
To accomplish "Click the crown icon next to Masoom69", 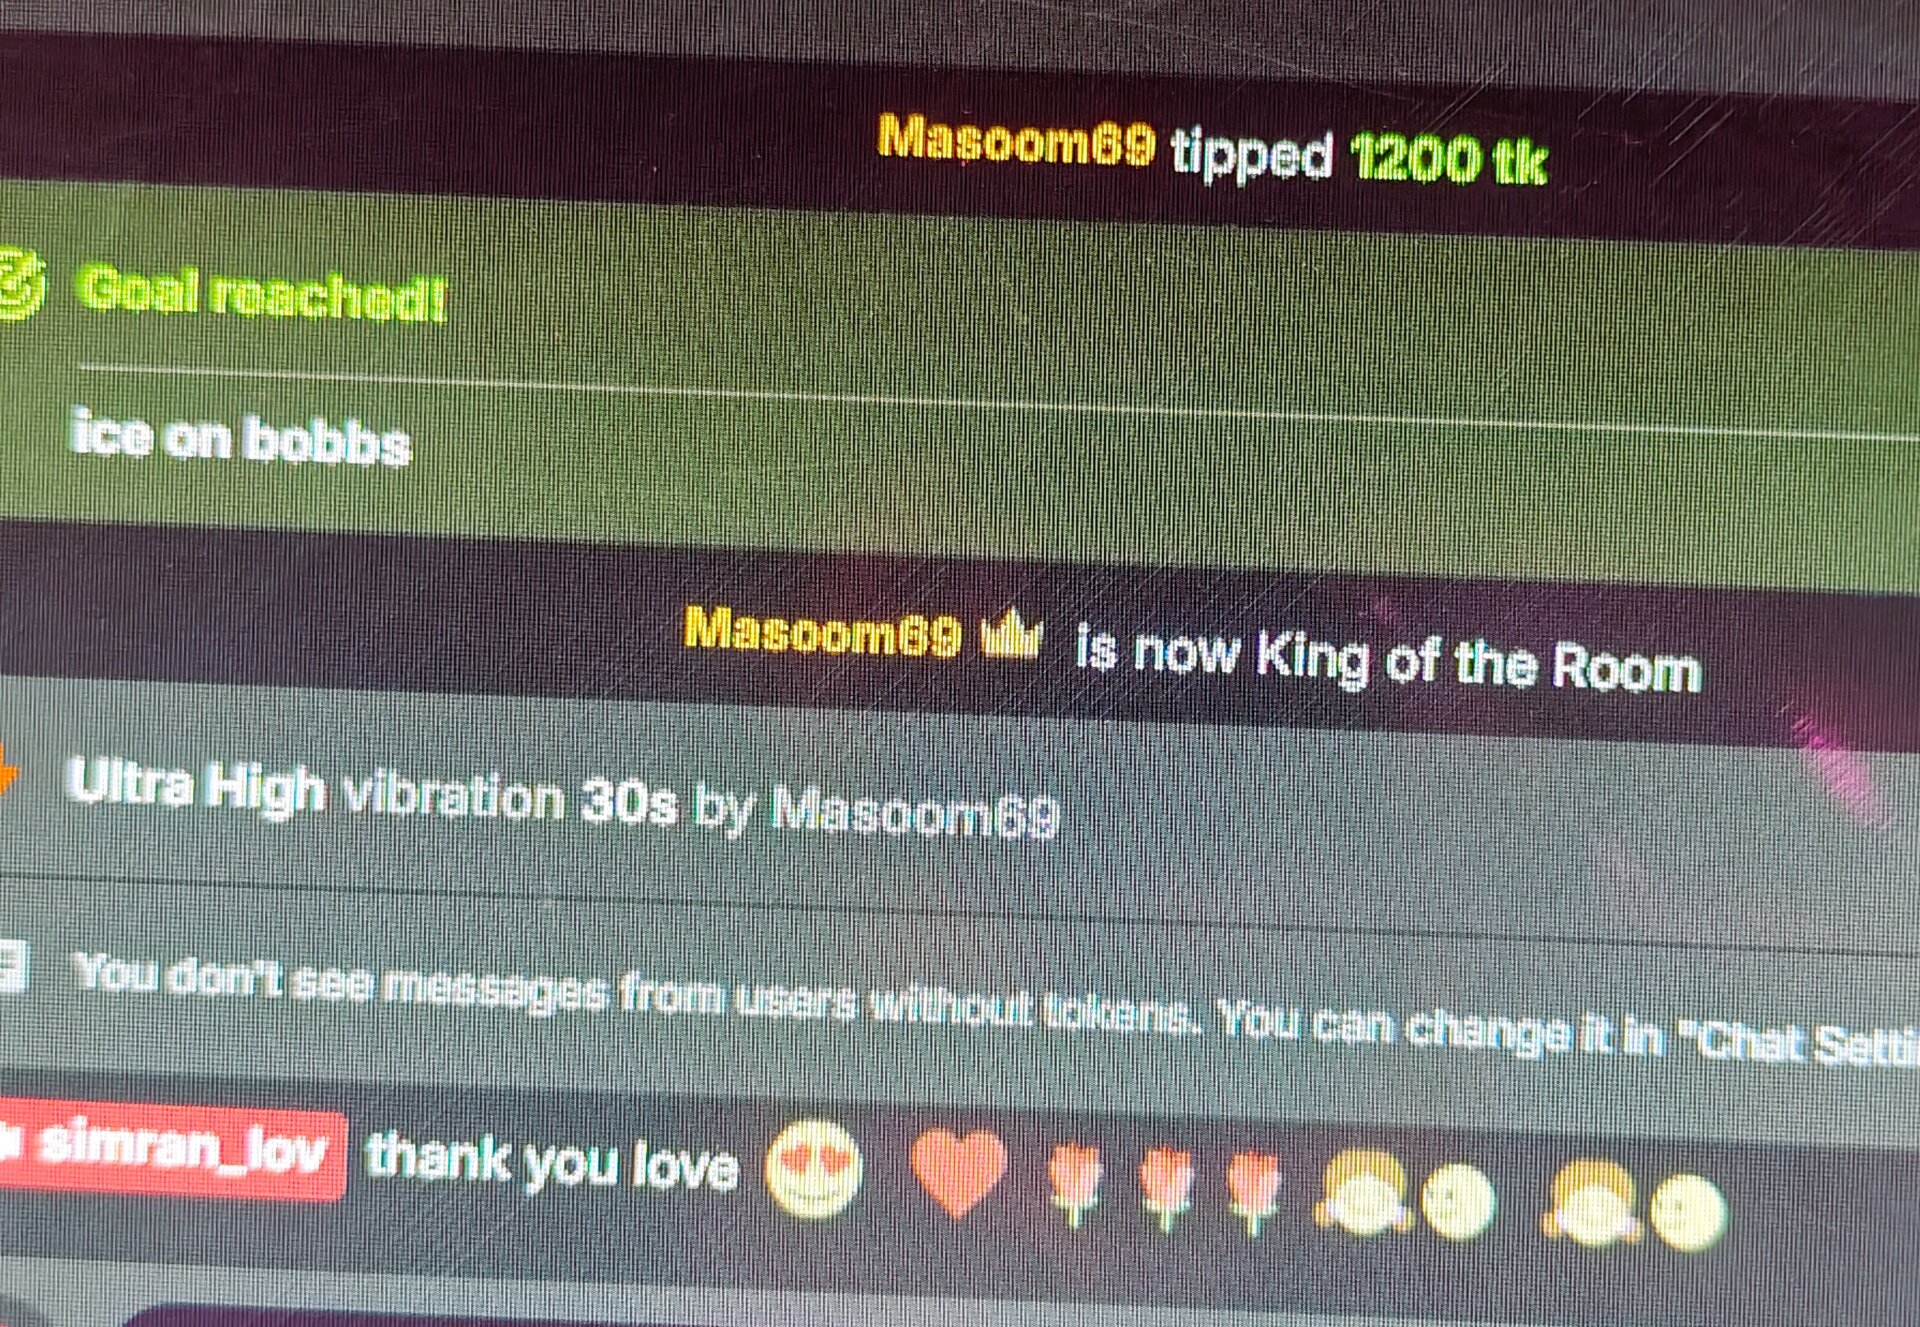I will pyautogui.click(x=1010, y=634).
